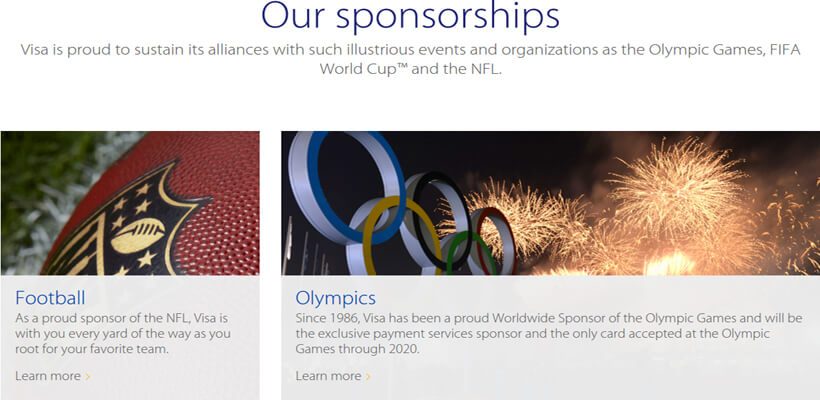Open the NFL football photo
The image size is (820, 400).
point(130,203)
